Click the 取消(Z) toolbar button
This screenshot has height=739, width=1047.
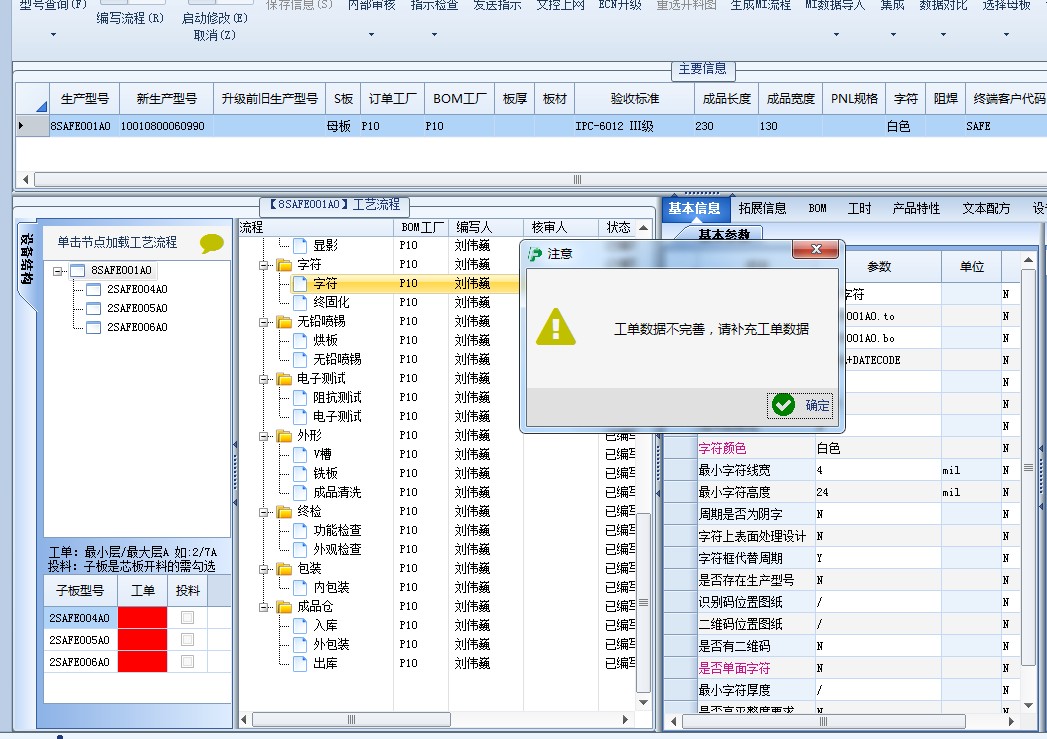(x=214, y=35)
